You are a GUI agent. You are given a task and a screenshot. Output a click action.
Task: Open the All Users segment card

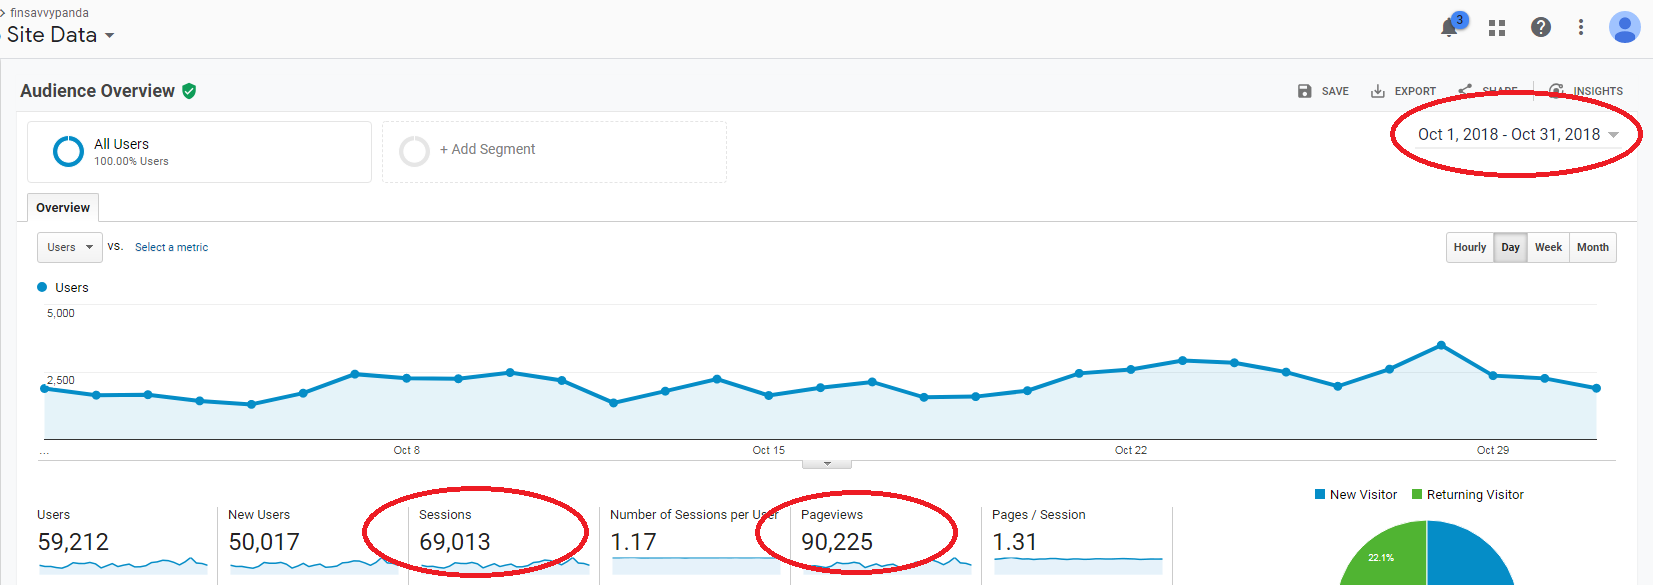199,151
